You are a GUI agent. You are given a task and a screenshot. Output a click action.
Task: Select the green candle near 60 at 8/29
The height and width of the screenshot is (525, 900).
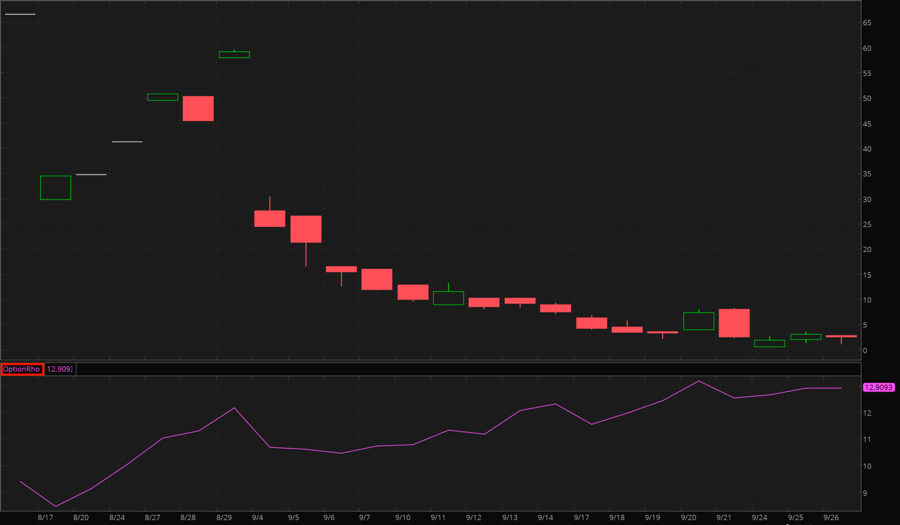click(x=234, y=55)
